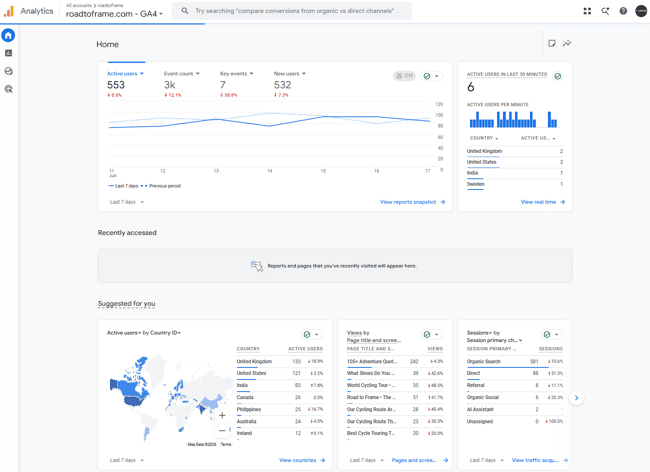Click Australia row in country table
The image size is (650, 472).
pos(280,421)
